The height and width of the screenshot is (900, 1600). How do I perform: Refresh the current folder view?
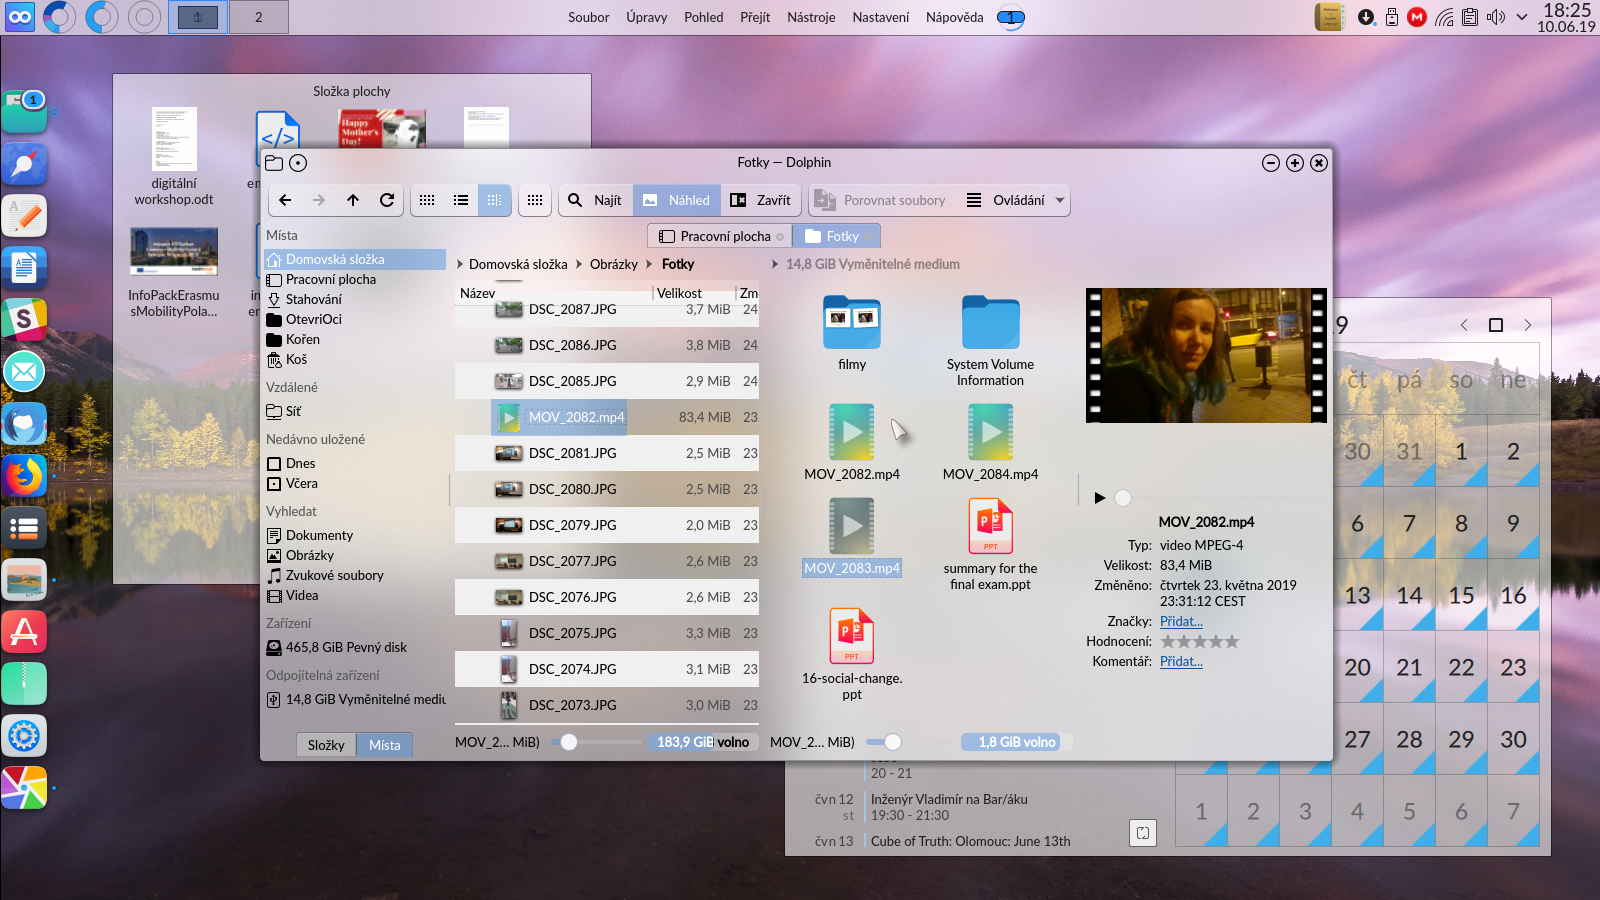(388, 200)
